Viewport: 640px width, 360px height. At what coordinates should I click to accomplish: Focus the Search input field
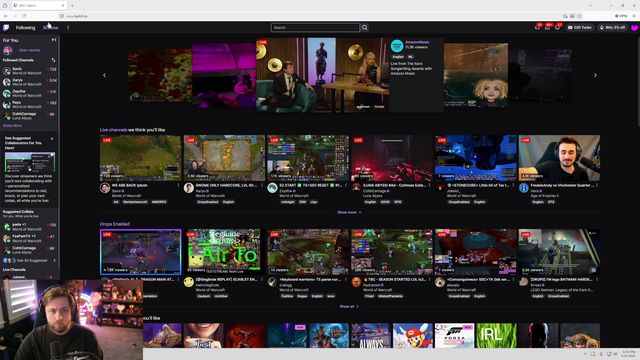315,28
